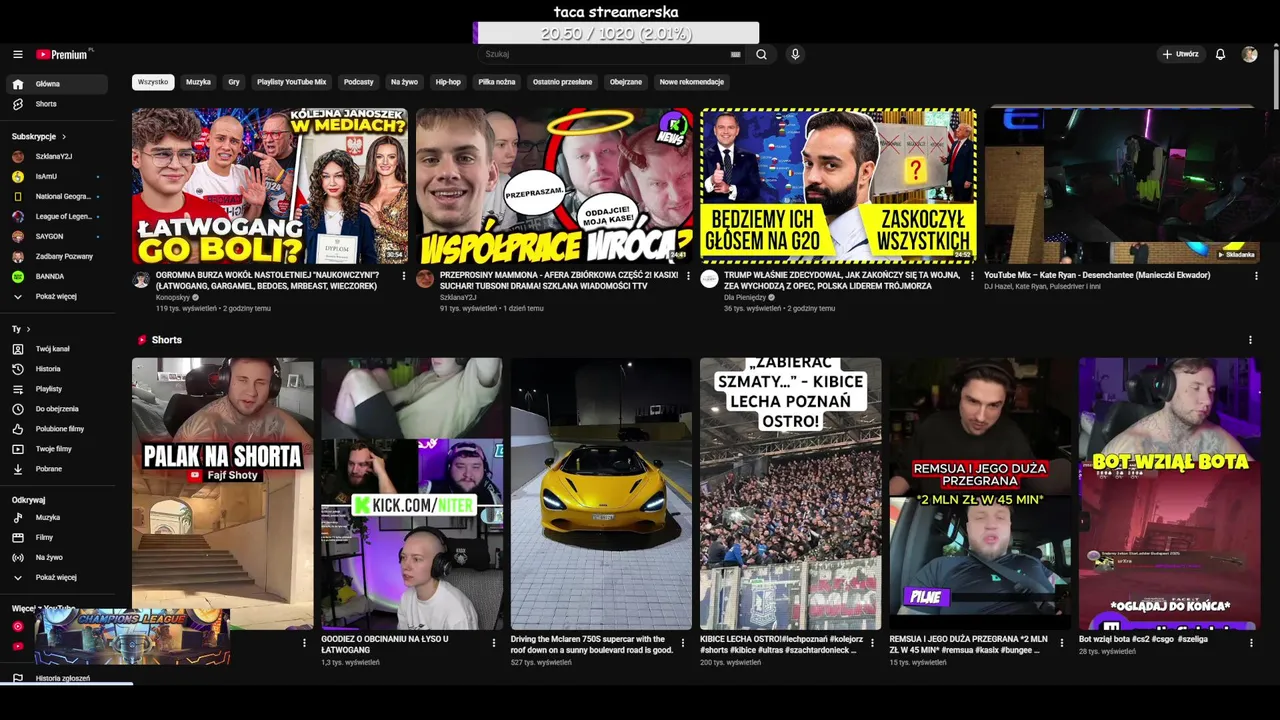Open the Shorts shelf three-dot menu
This screenshot has width=1280, height=720.
pos(1250,340)
